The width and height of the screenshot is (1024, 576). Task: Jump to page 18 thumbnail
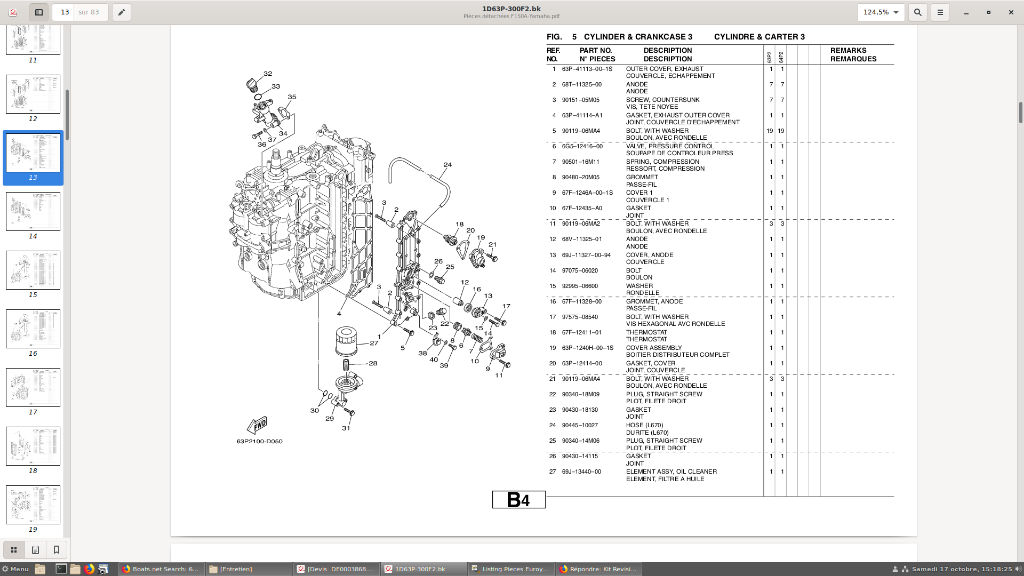33,446
